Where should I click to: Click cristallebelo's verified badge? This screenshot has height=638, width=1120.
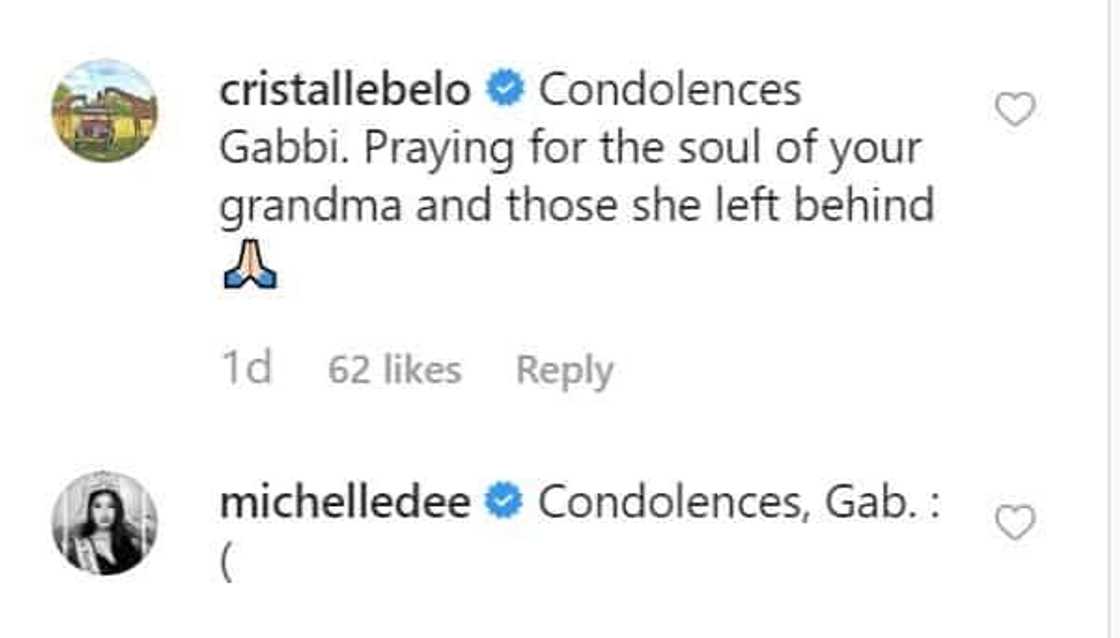coord(505,91)
